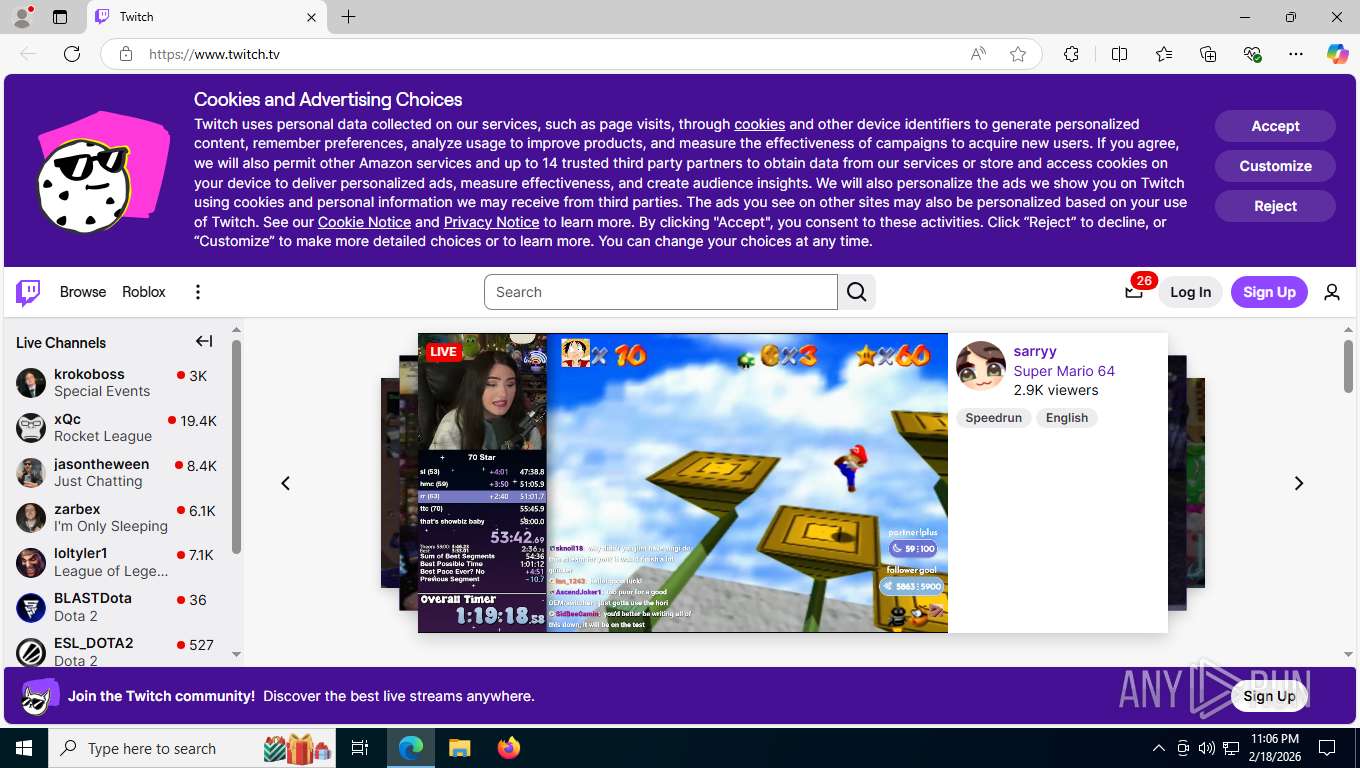Click sarryy streamer avatar

981,366
